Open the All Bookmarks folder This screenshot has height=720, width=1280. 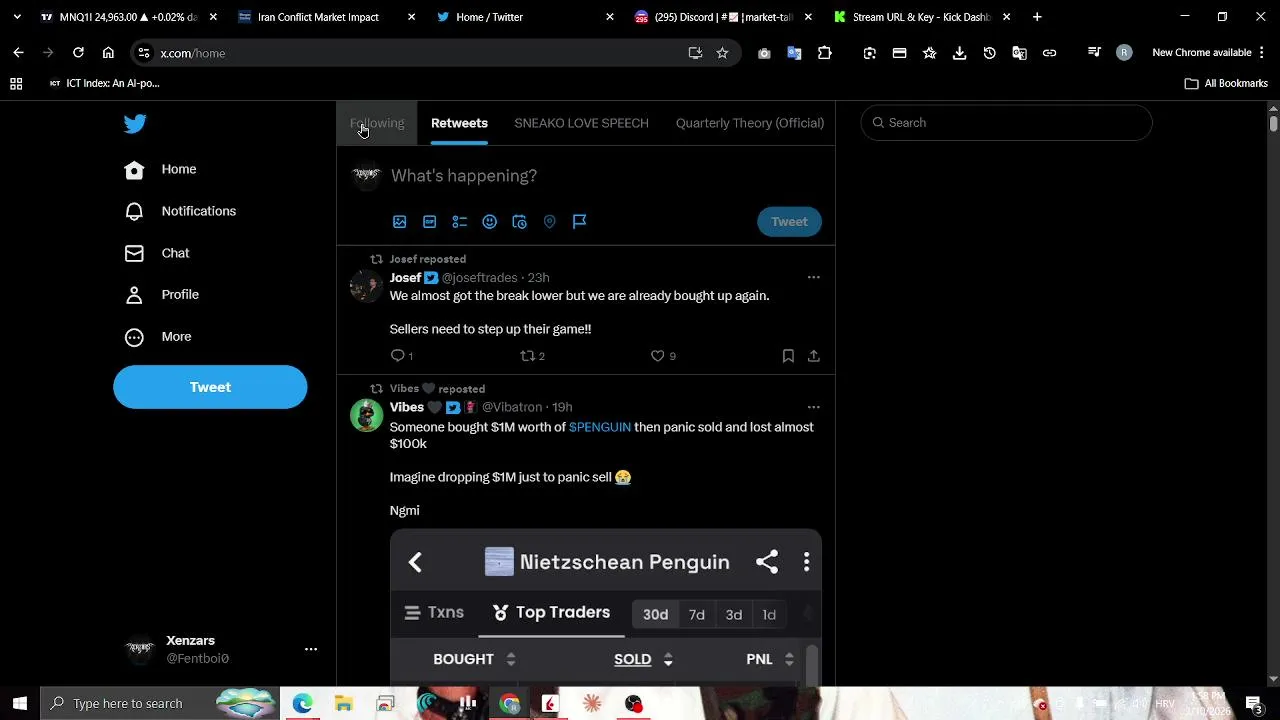click(x=1226, y=84)
